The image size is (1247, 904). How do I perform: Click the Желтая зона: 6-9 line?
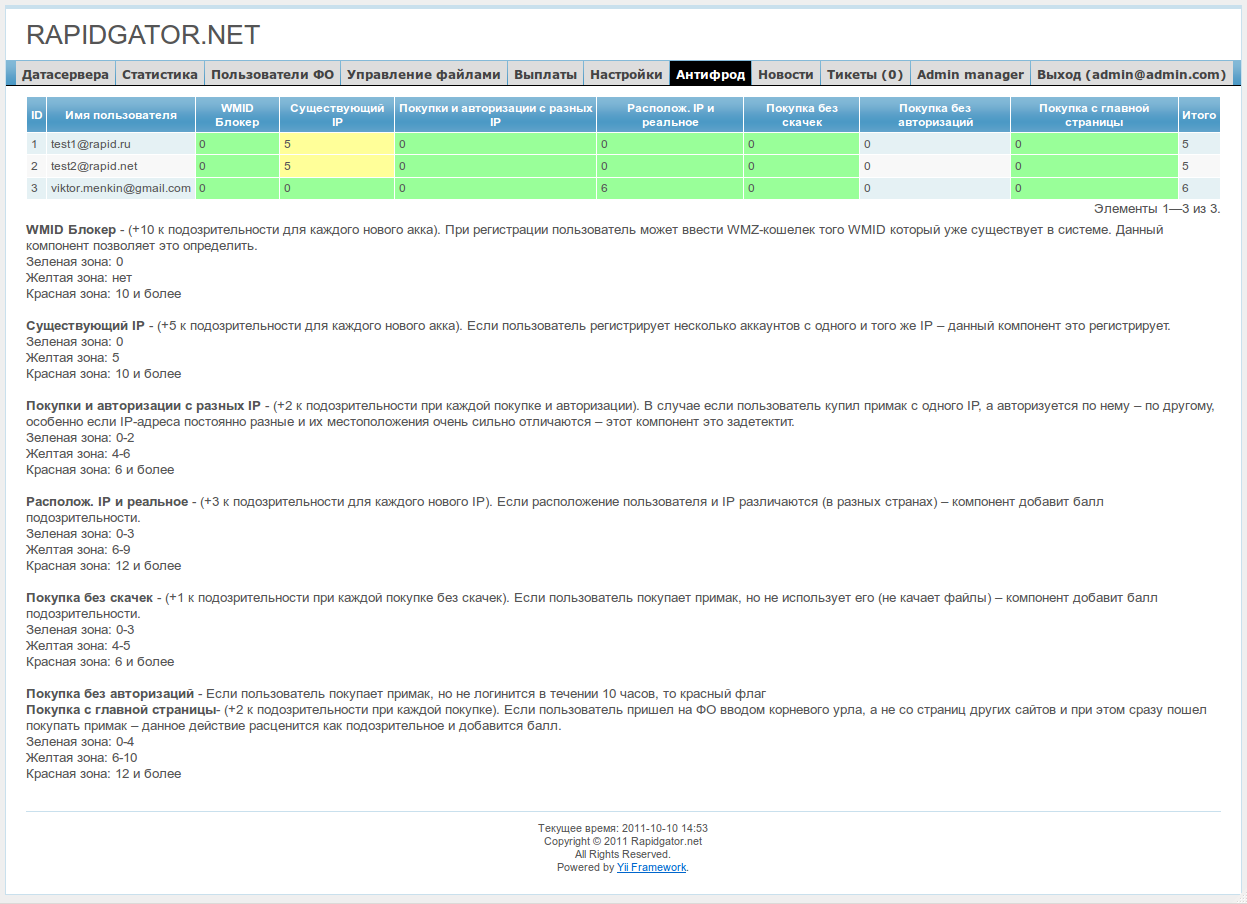tap(78, 550)
